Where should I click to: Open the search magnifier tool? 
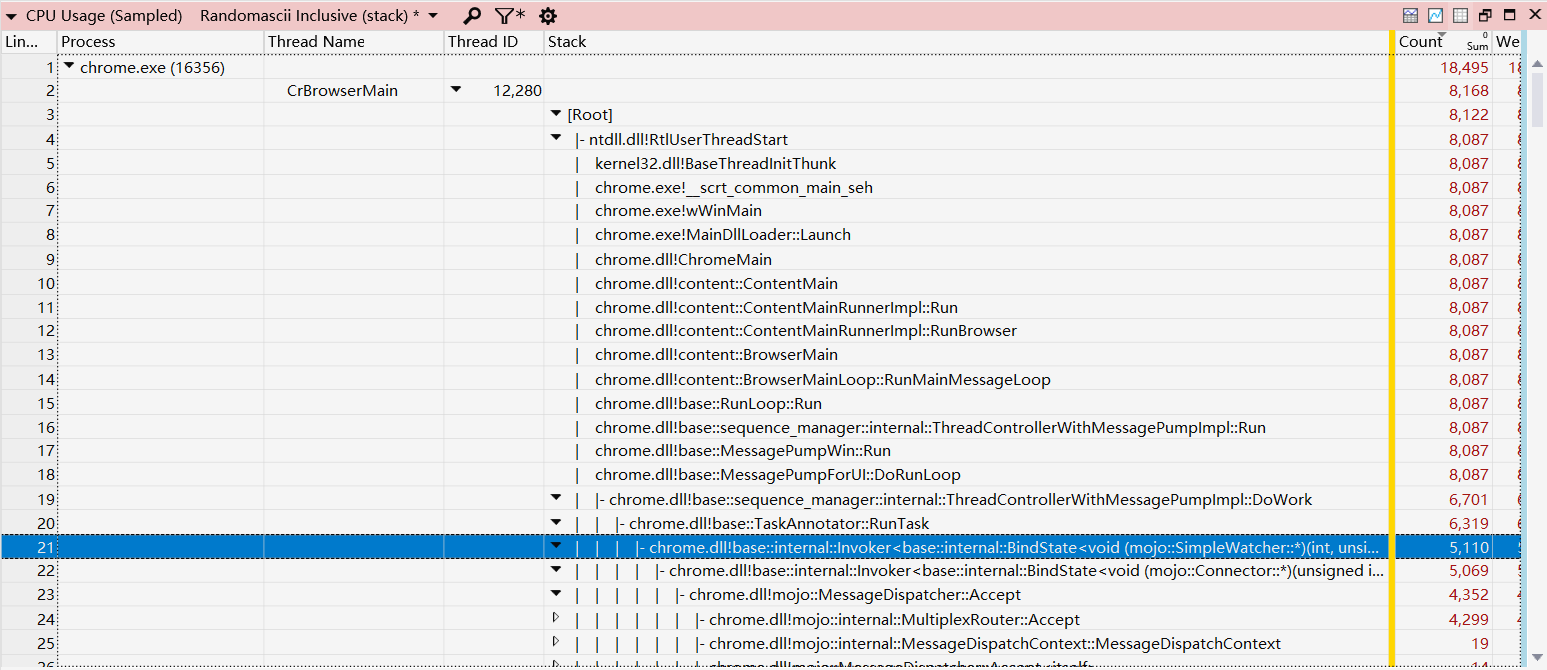tap(472, 15)
